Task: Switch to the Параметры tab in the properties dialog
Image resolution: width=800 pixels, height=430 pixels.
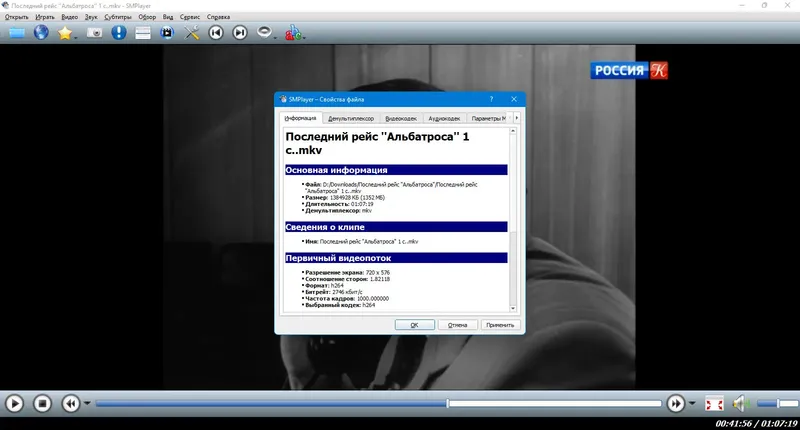Action: click(489, 118)
